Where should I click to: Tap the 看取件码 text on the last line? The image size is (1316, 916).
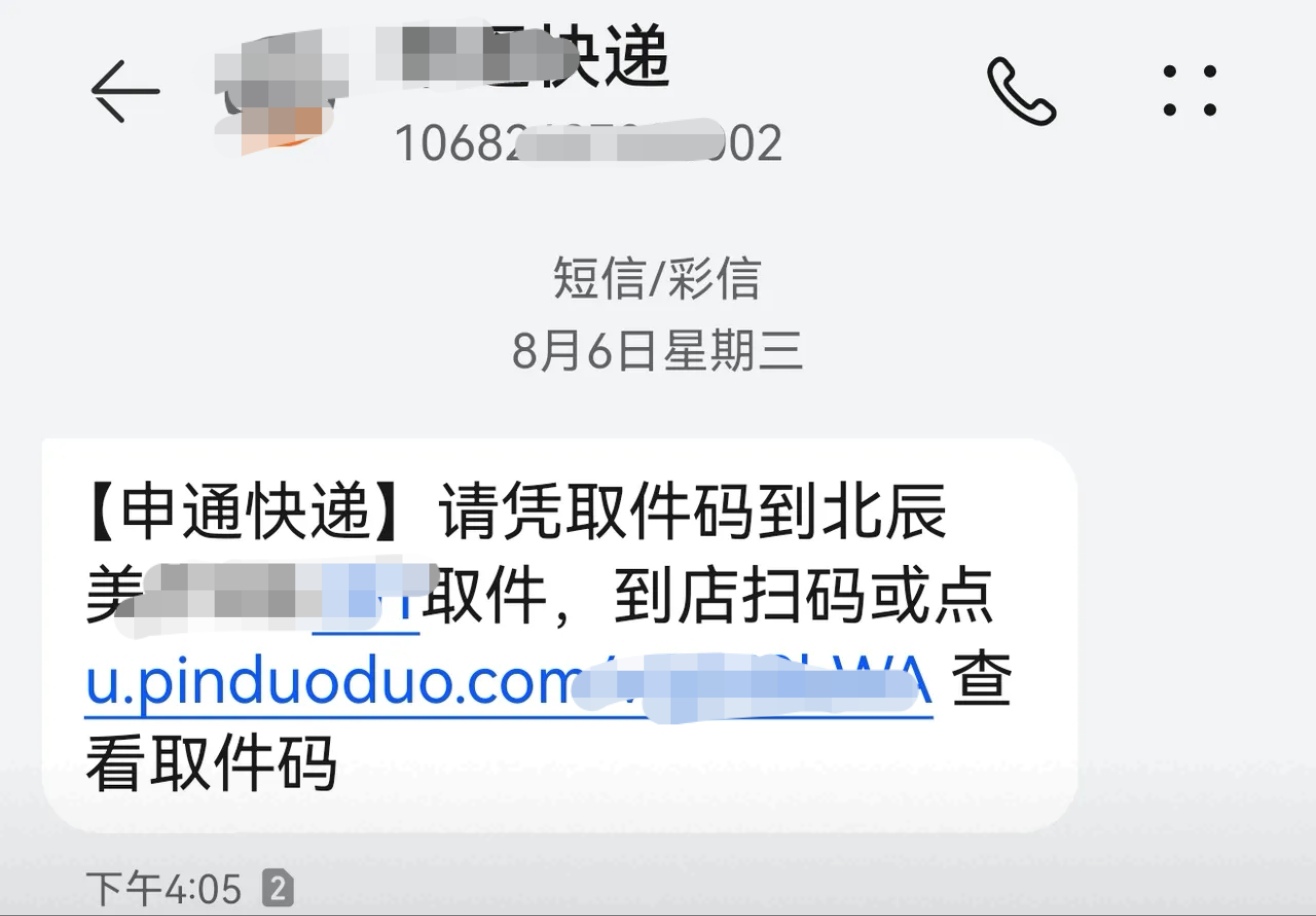coord(211,766)
